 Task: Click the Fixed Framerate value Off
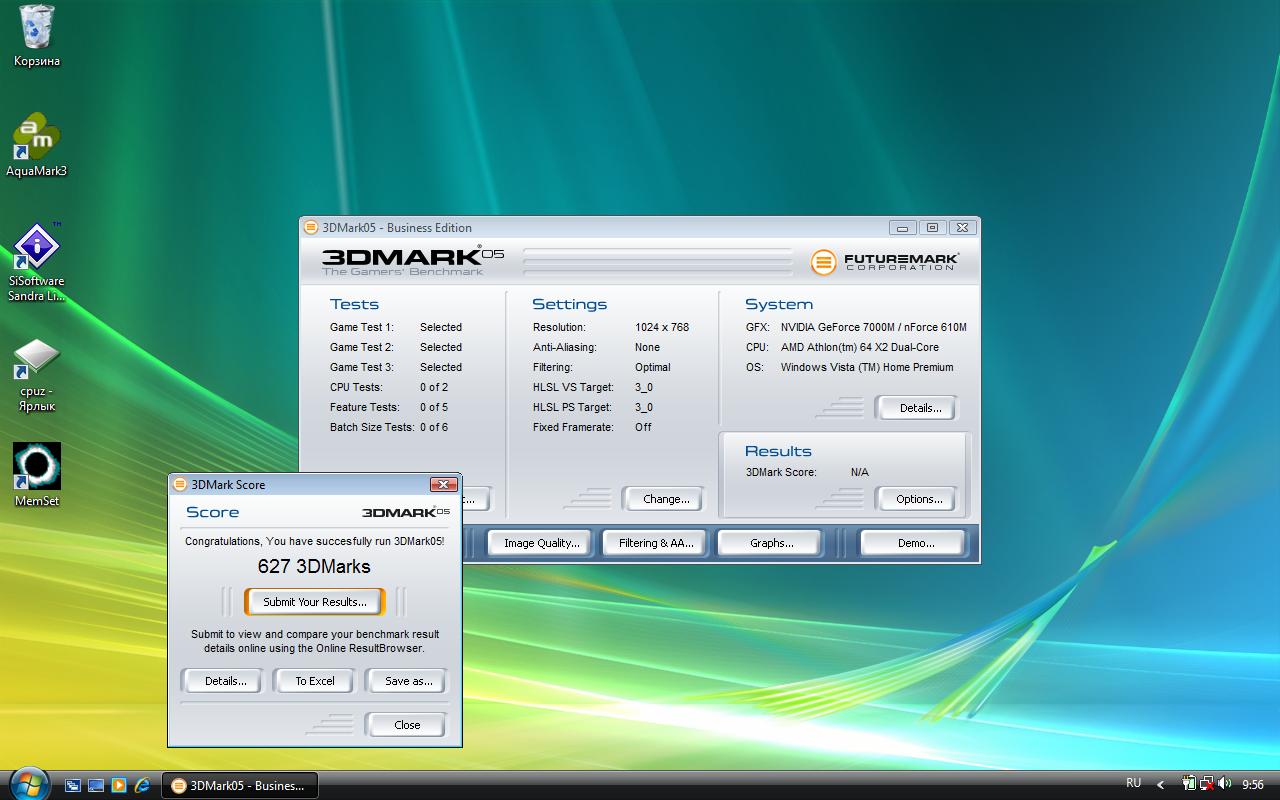(x=643, y=427)
